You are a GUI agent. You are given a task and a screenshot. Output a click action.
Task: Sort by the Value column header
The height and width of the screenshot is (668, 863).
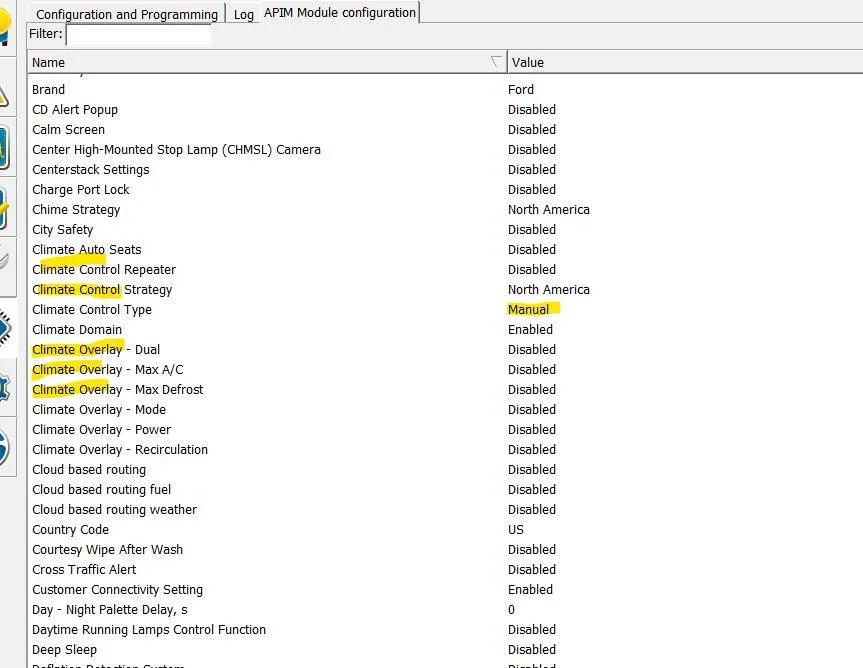(528, 63)
